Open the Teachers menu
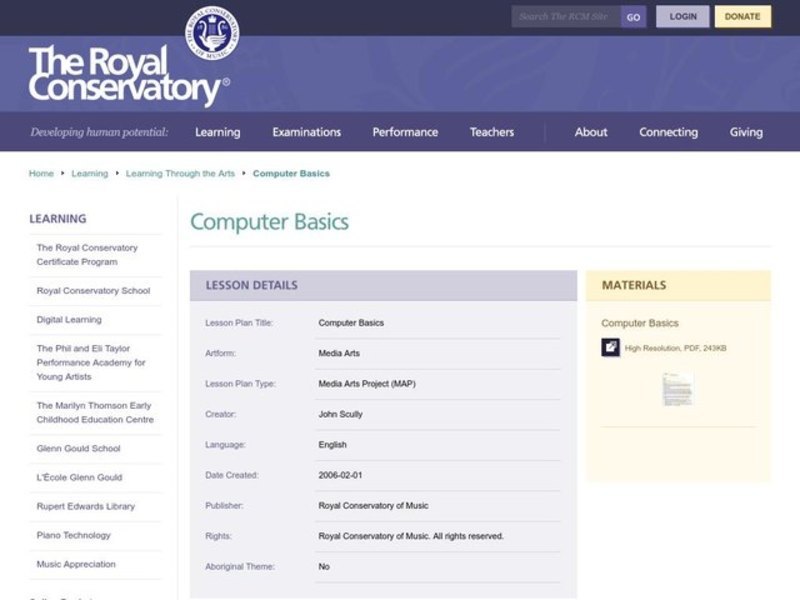Viewport: 800px width, 600px height. coord(492,131)
